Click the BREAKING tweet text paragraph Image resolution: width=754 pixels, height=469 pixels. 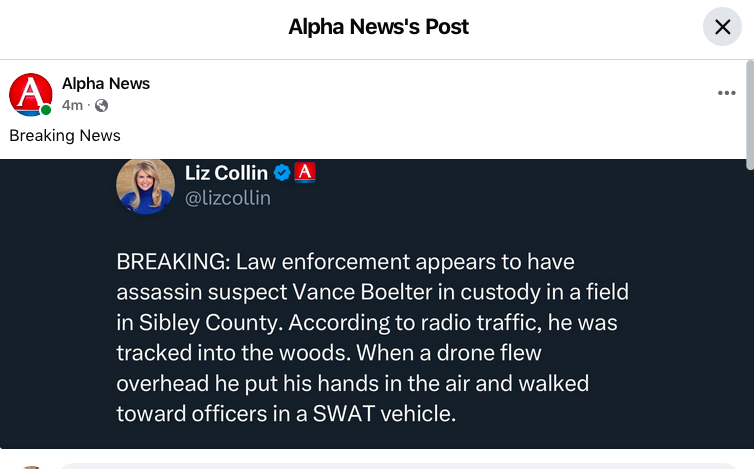coord(372,337)
